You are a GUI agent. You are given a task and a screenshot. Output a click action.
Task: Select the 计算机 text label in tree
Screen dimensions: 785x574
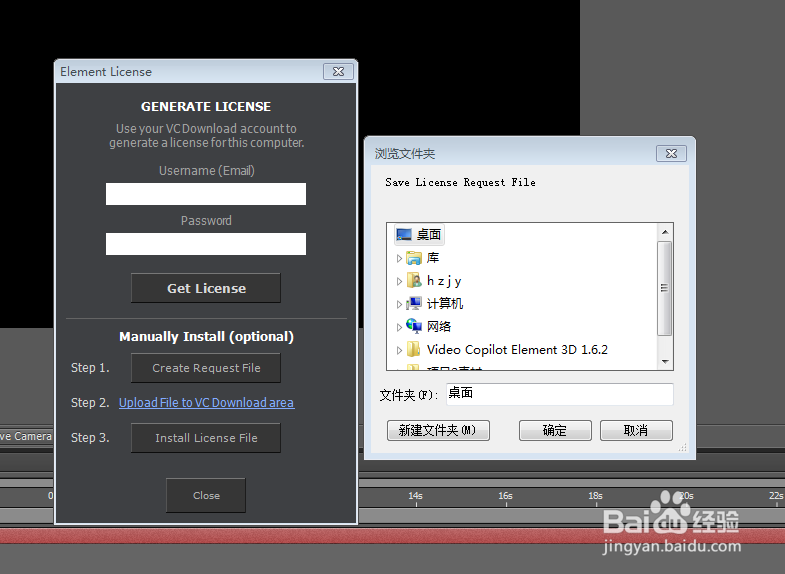[445, 303]
